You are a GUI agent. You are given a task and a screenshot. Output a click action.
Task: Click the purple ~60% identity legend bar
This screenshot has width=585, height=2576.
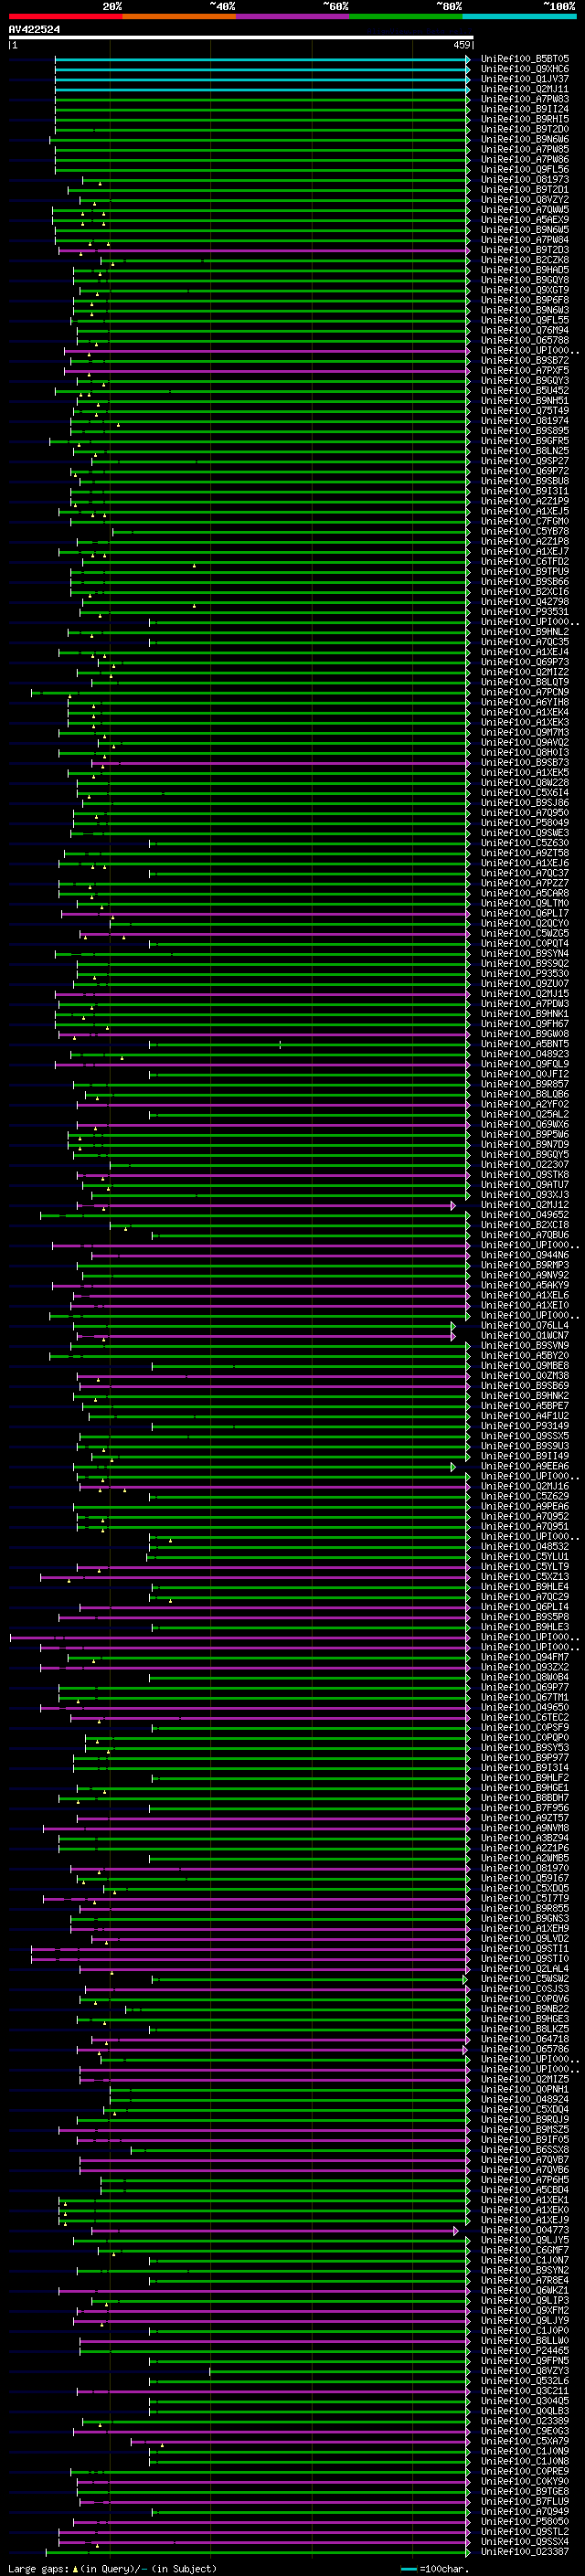tap(292, 16)
